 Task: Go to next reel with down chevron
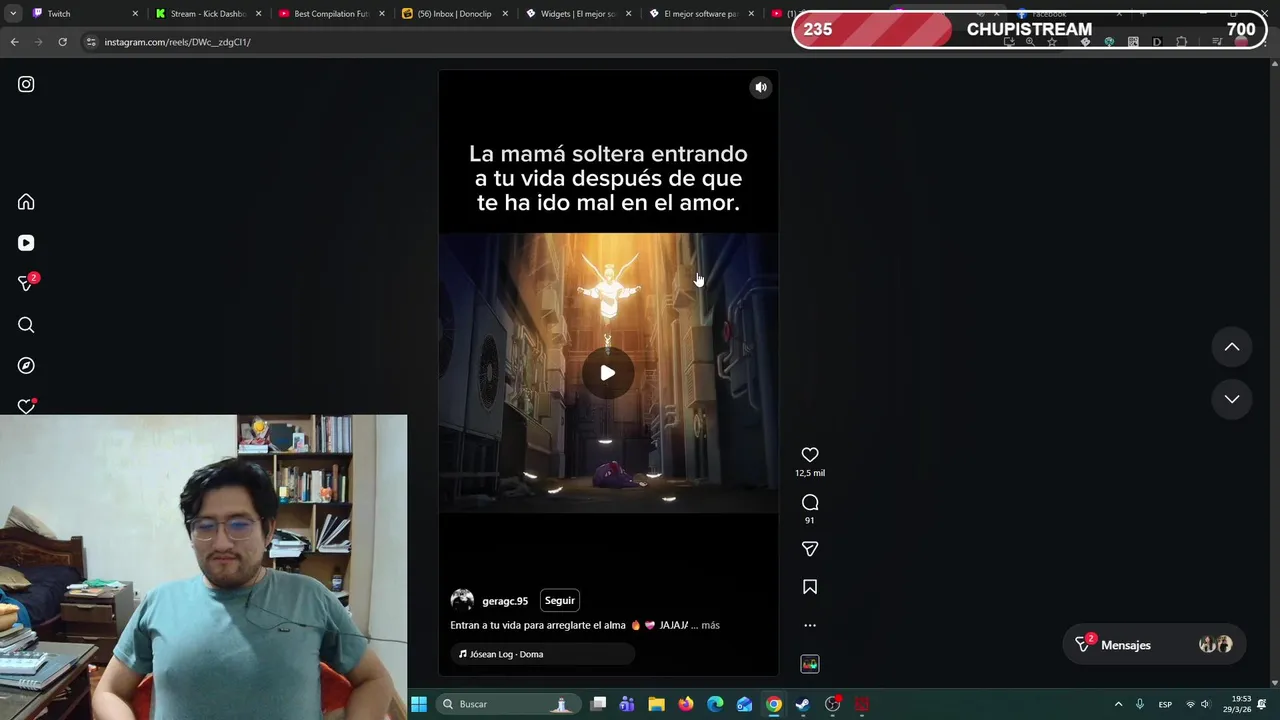[x=1232, y=399]
